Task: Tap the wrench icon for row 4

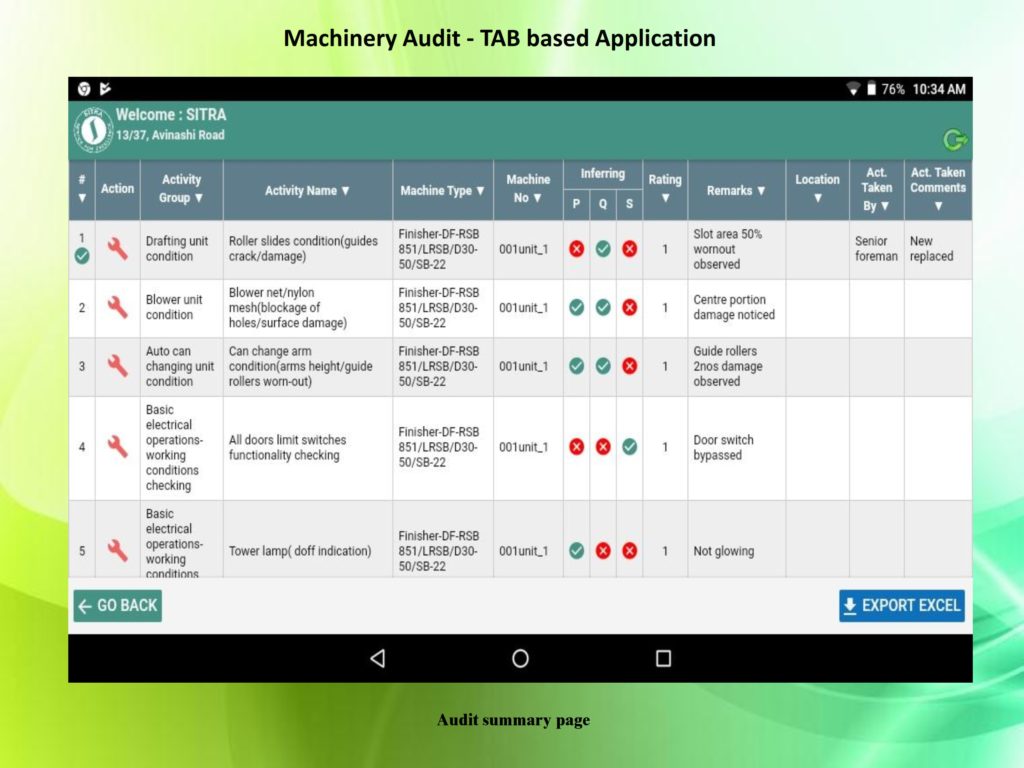Action: [118, 447]
